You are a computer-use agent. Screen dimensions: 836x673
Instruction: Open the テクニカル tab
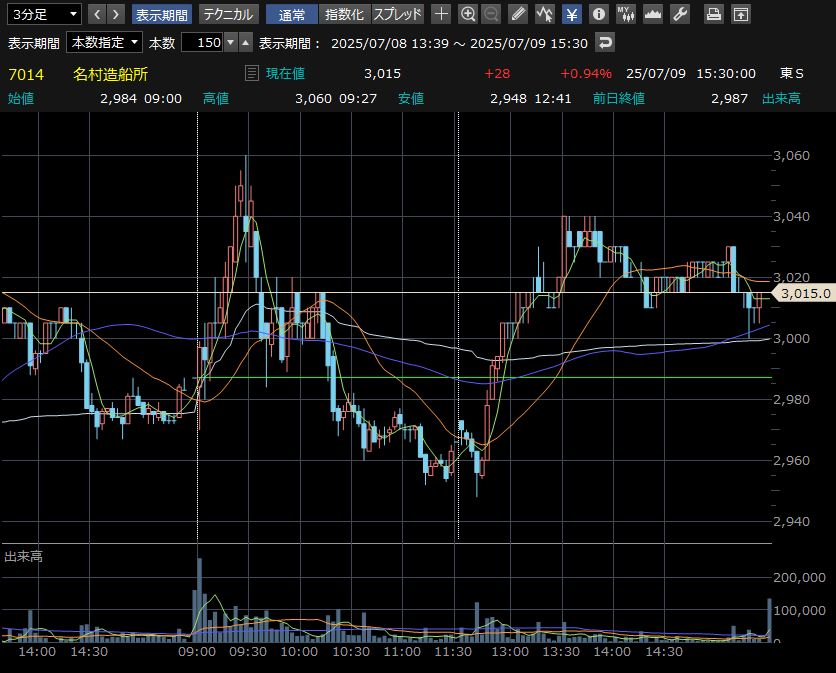[x=229, y=14]
